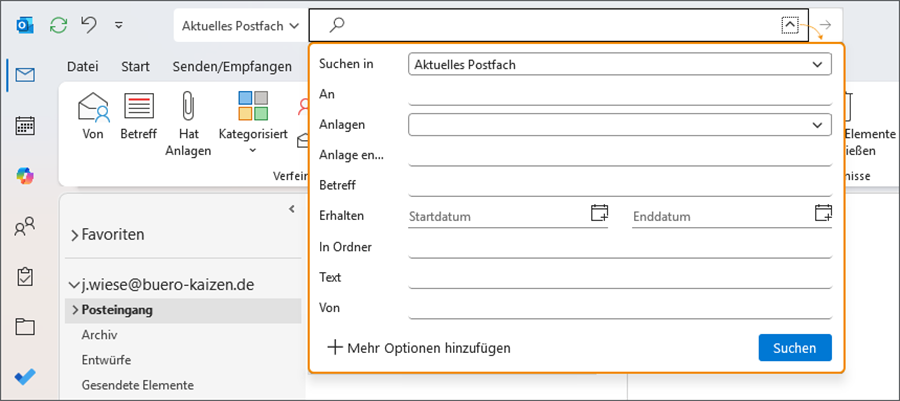The width and height of the screenshot is (900, 401).
Task: Open the Enddatum calendar picker
Action: tap(823, 212)
